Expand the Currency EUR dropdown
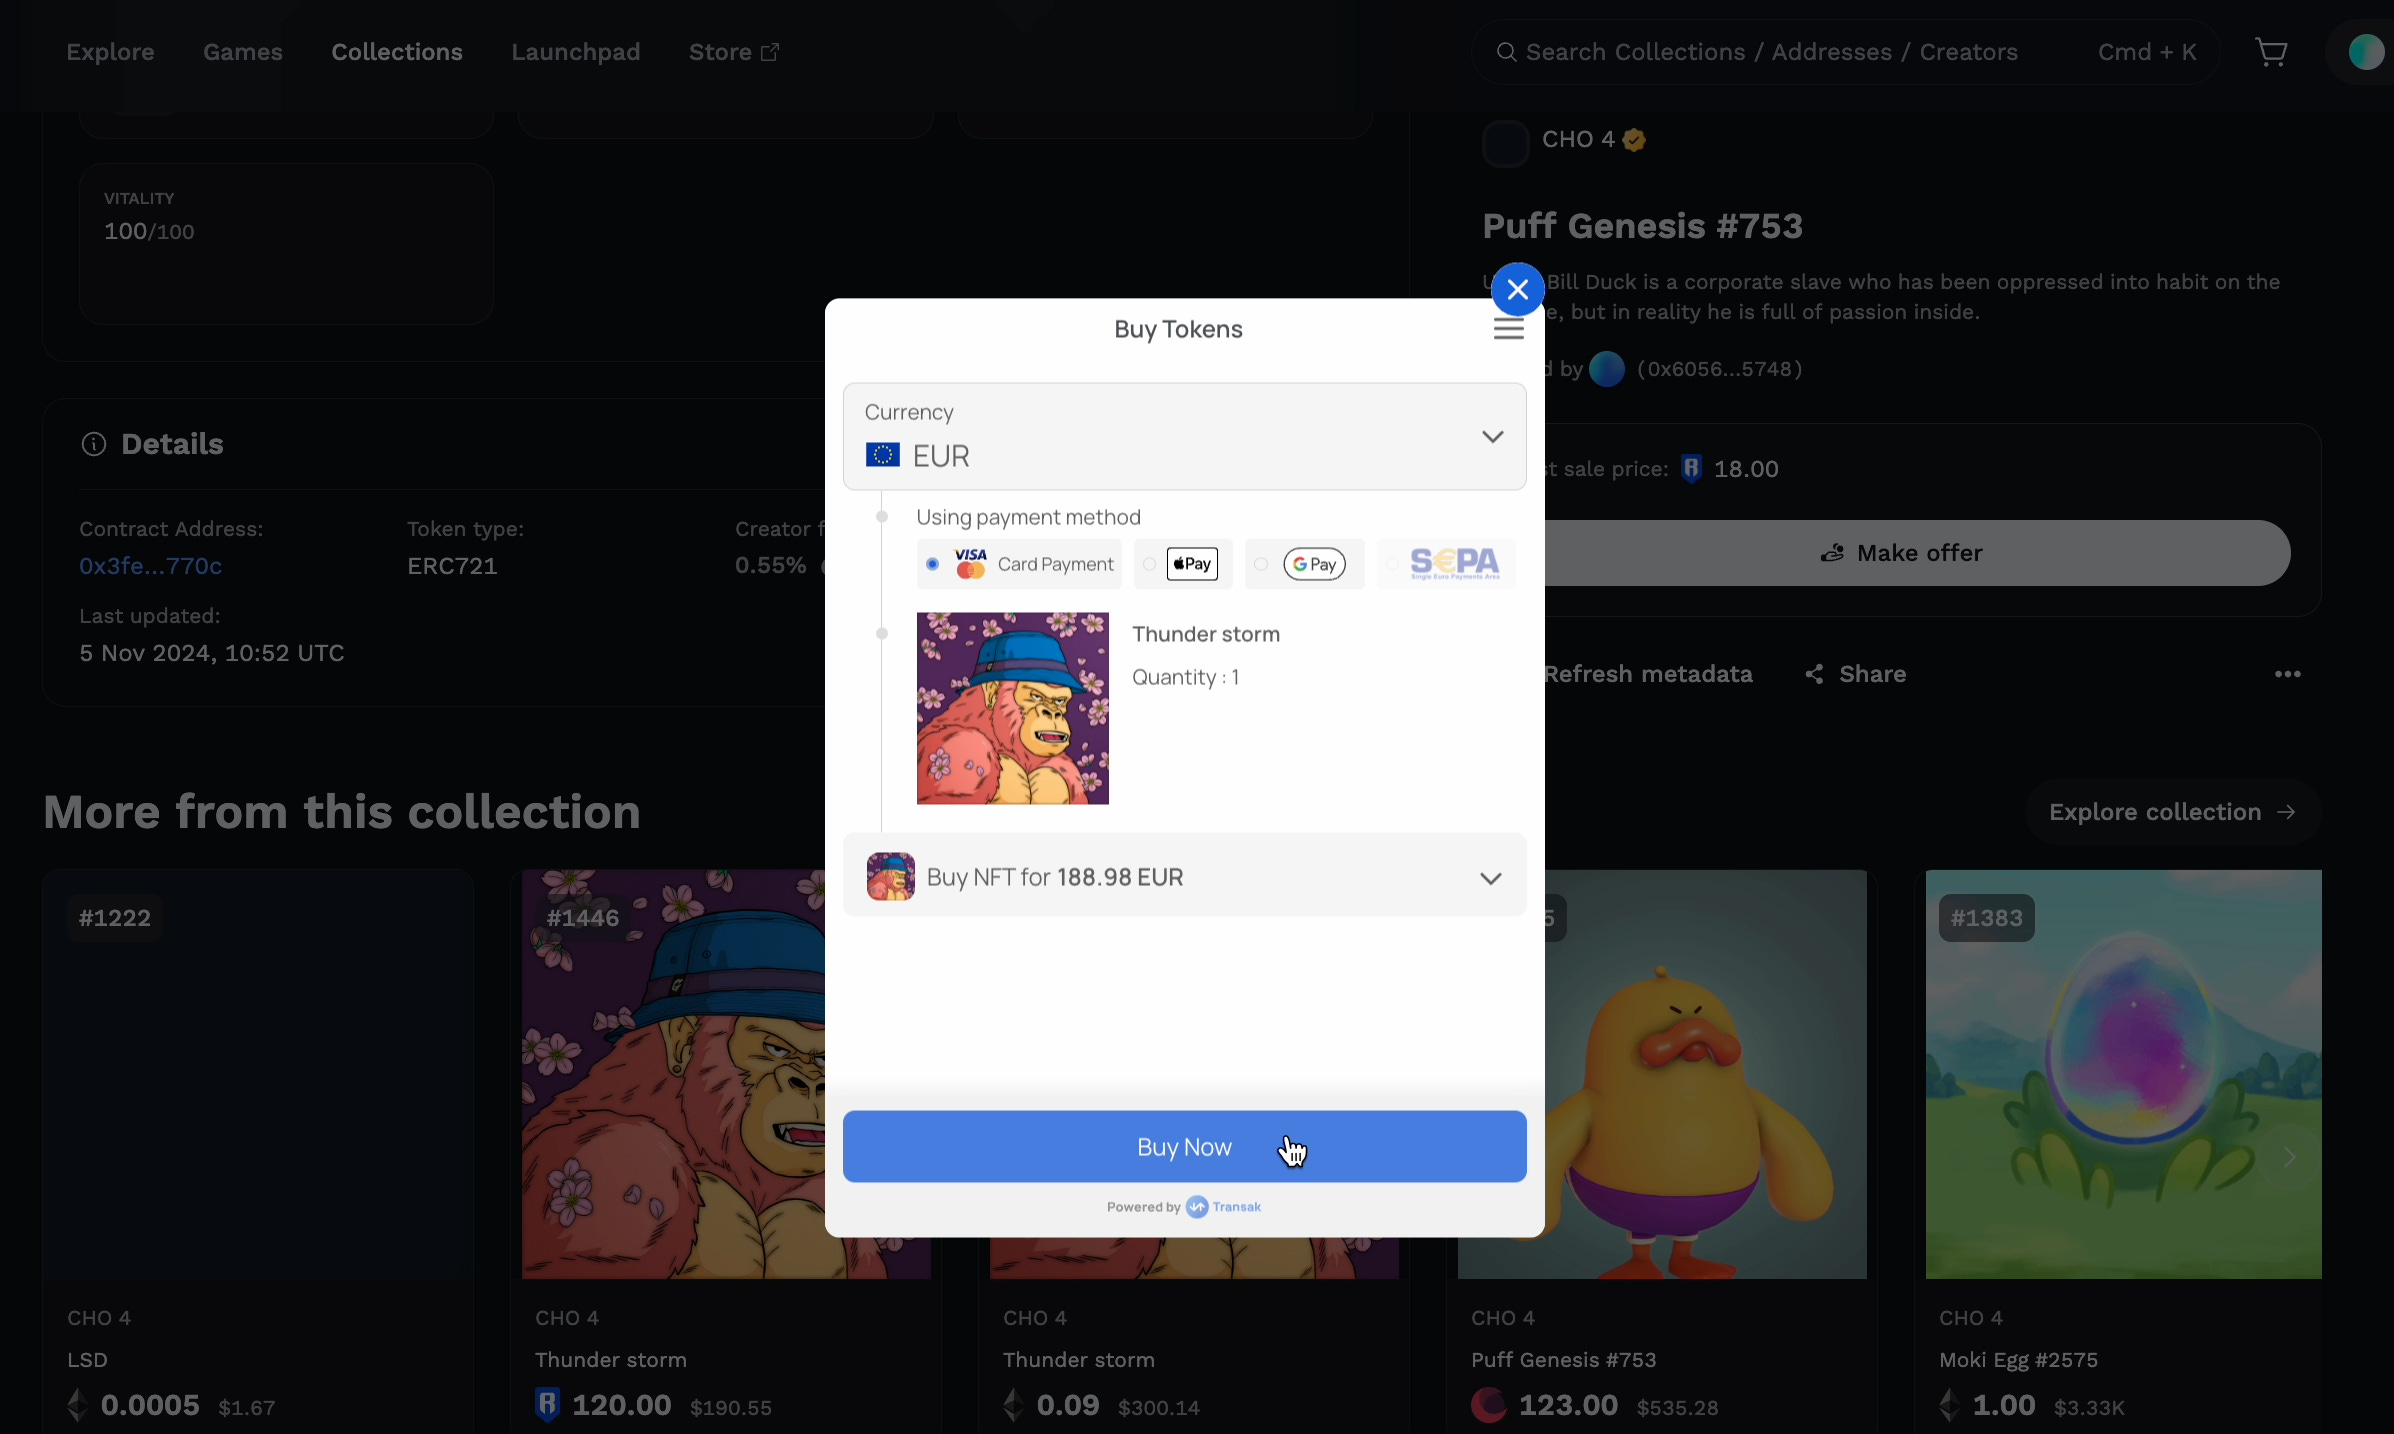 (1184, 437)
